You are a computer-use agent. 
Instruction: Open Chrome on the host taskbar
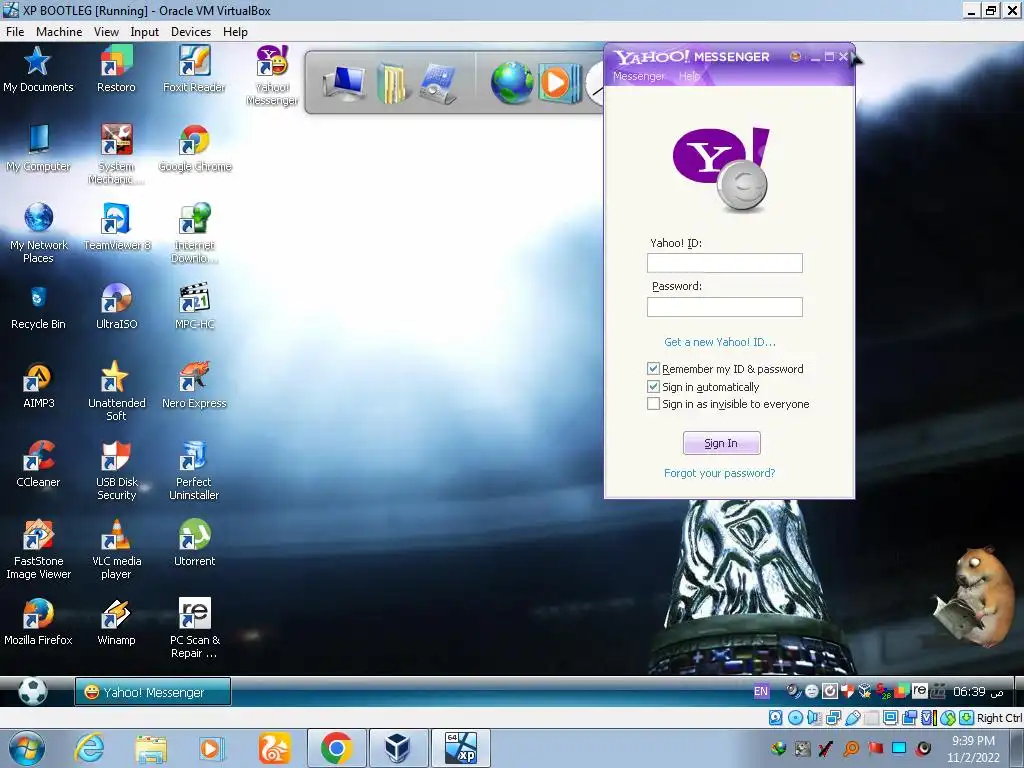click(x=336, y=748)
